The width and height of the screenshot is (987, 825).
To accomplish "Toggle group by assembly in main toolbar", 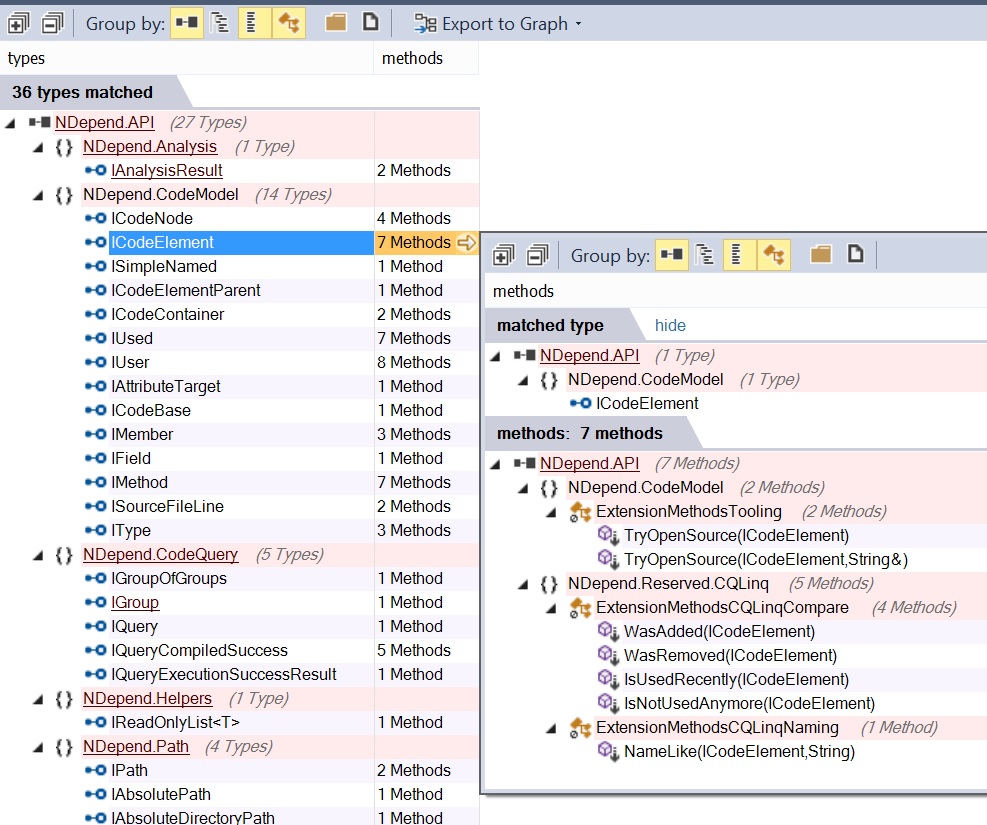I will tap(186, 23).
